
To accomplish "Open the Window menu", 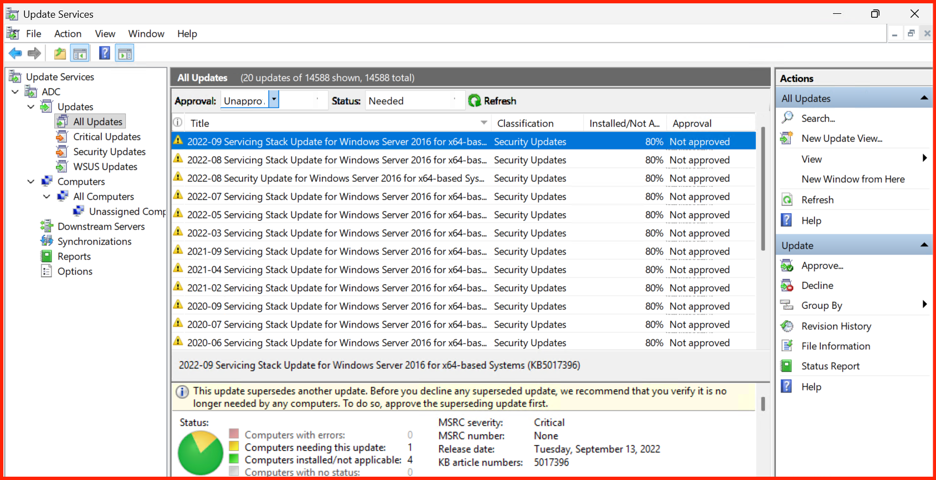I will pos(146,33).
